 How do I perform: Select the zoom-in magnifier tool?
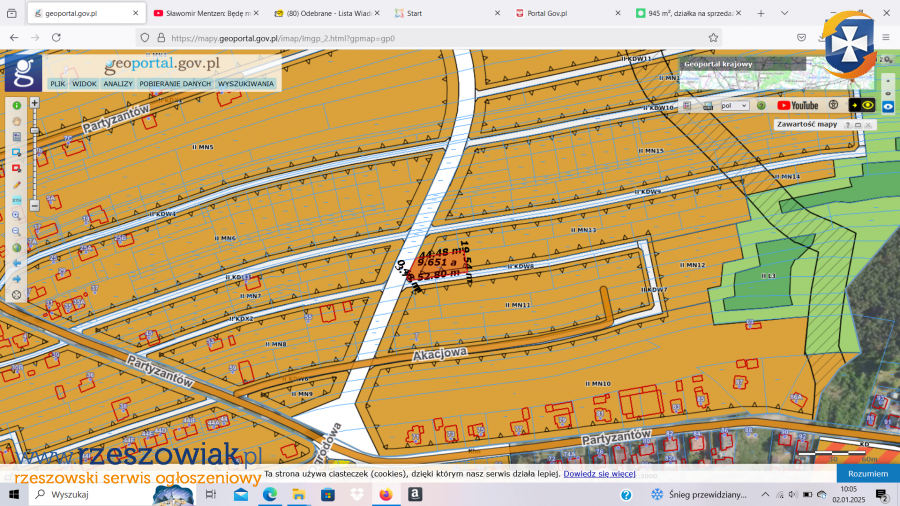pos(17,216)
